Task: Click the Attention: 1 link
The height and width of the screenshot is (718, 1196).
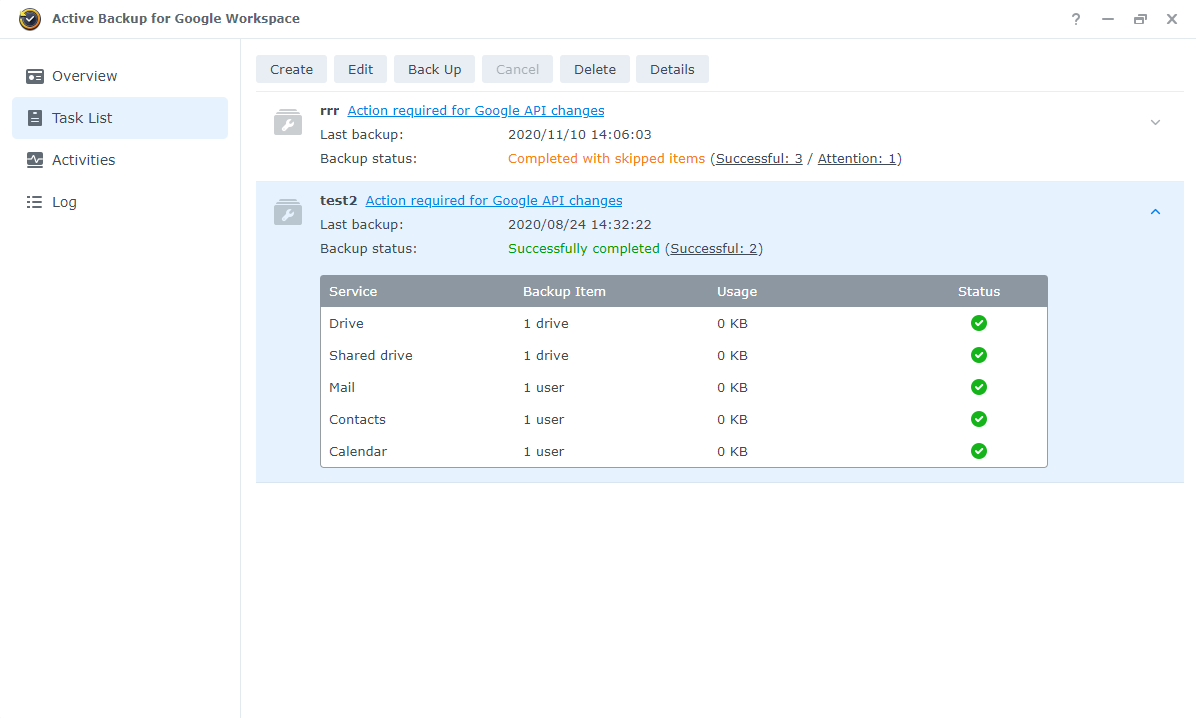Action: [857, 158]
